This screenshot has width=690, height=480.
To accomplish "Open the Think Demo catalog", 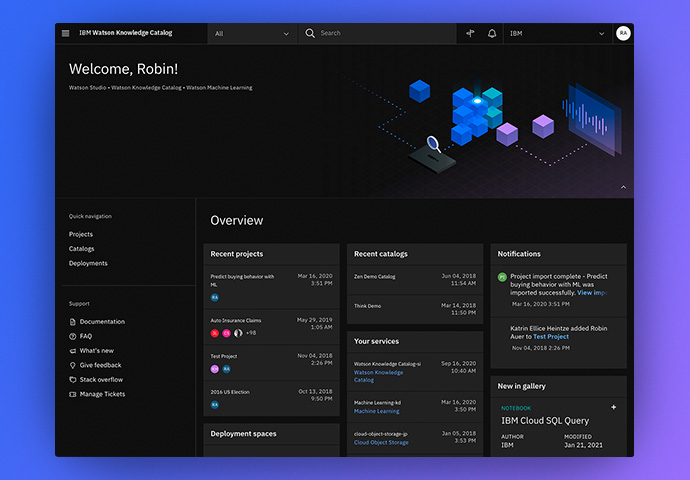I will point(367,306).
